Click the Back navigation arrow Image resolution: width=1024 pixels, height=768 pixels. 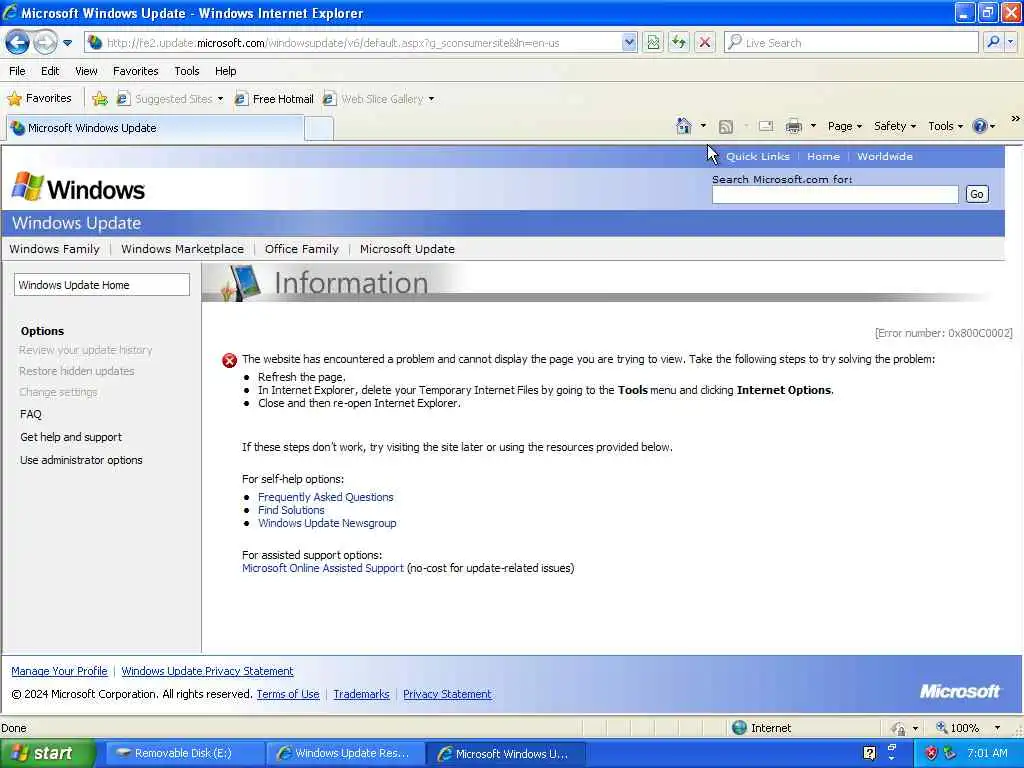(17, 43)
